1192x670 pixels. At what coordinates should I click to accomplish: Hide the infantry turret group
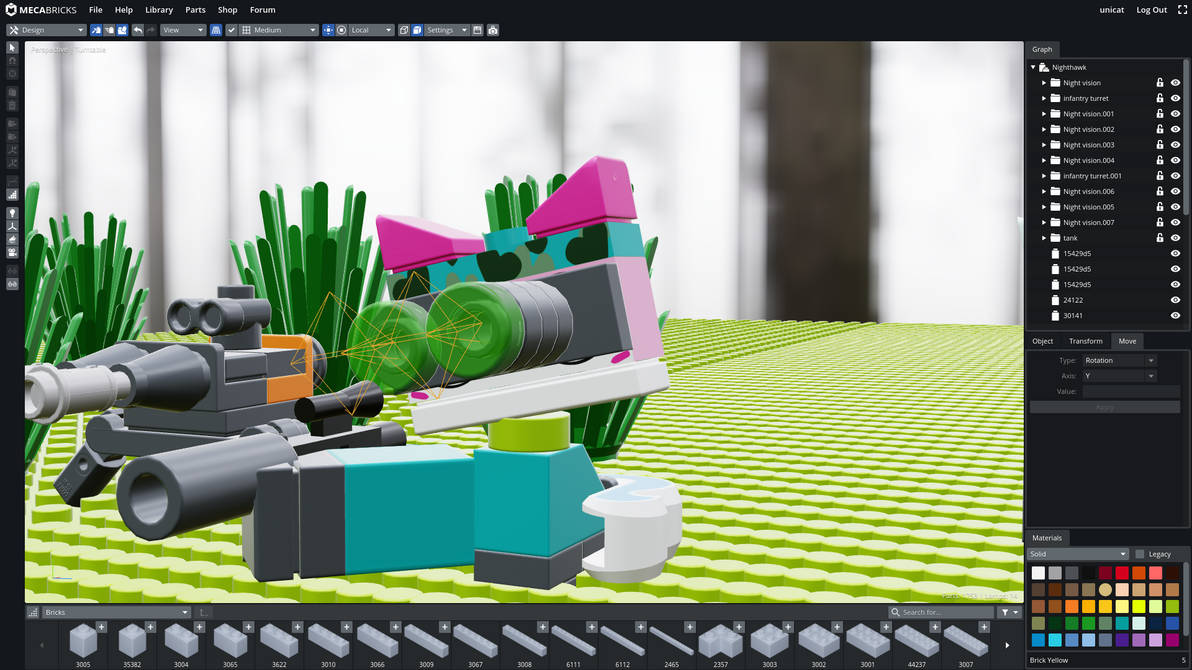click(x=1175, y=98)
